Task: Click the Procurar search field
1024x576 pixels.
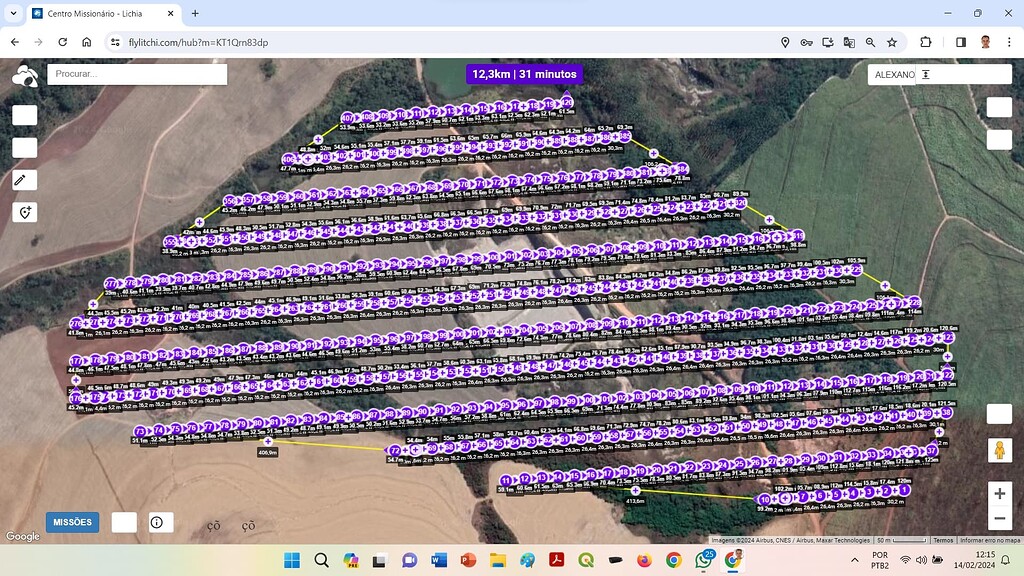Action: [x=137, y=74]
